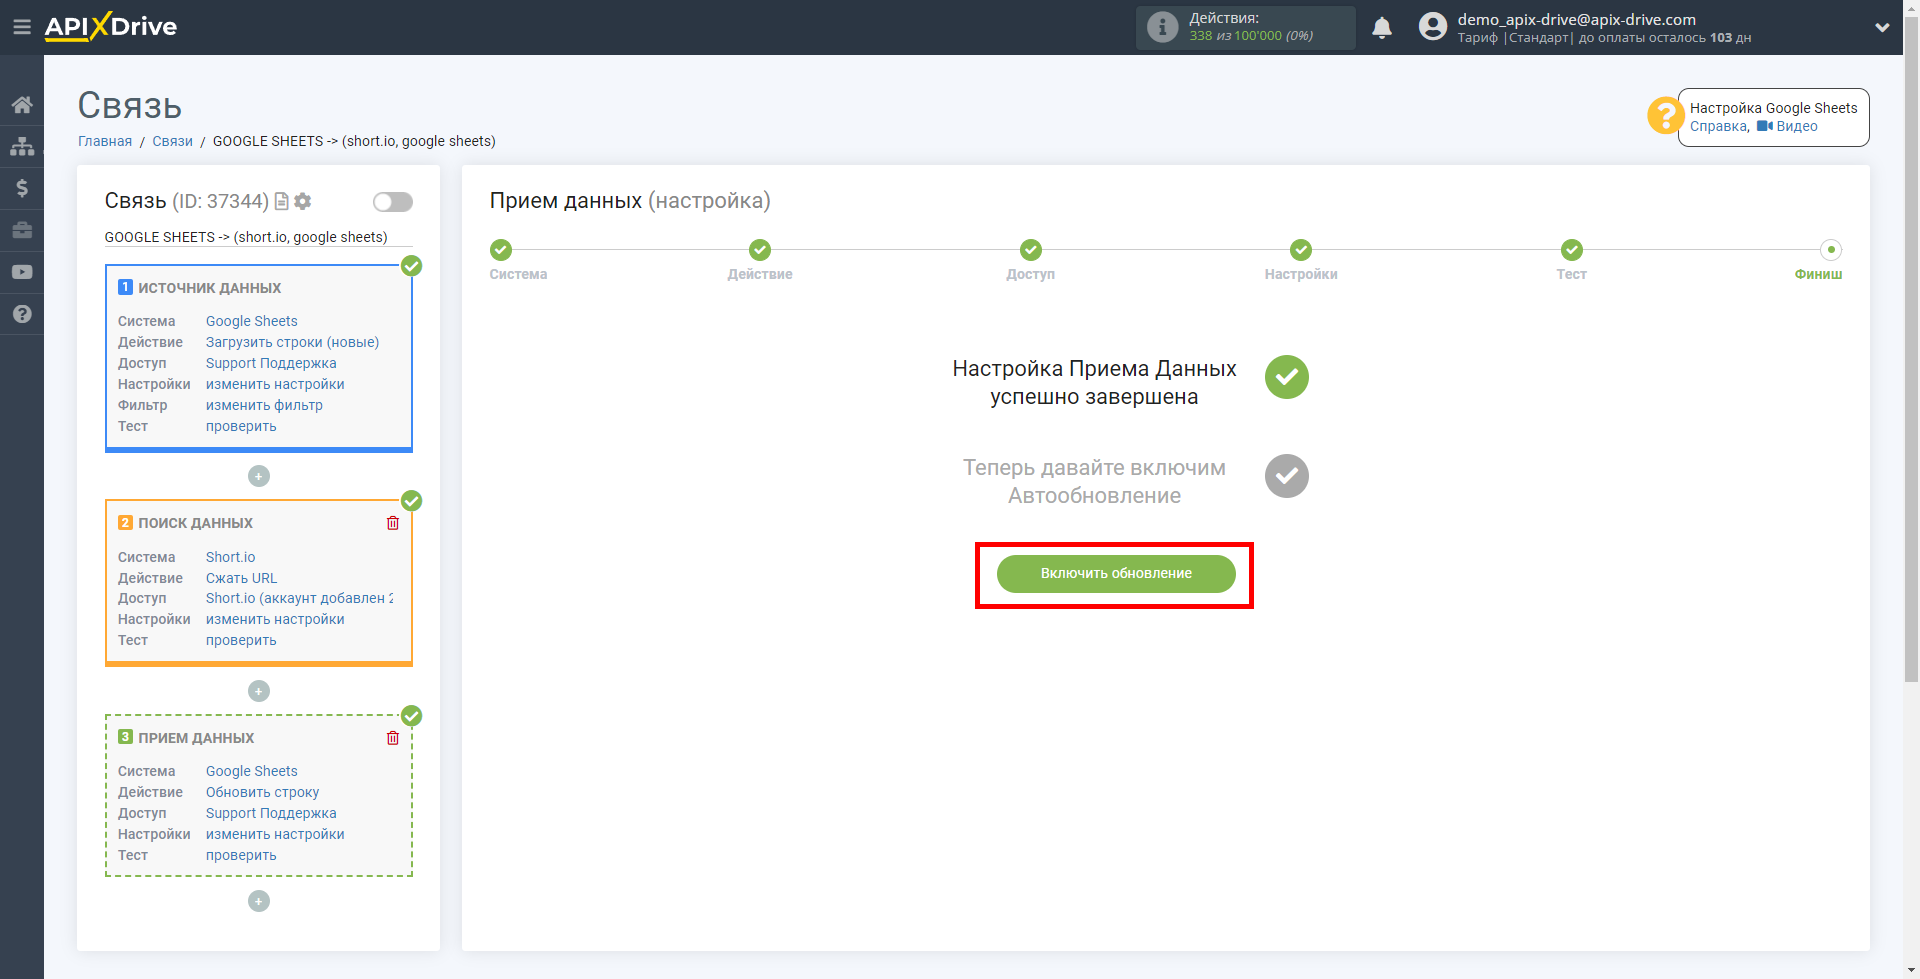Go to Настройки step in progress
Screen dimensions: 1920x979
pos(1301,250)
